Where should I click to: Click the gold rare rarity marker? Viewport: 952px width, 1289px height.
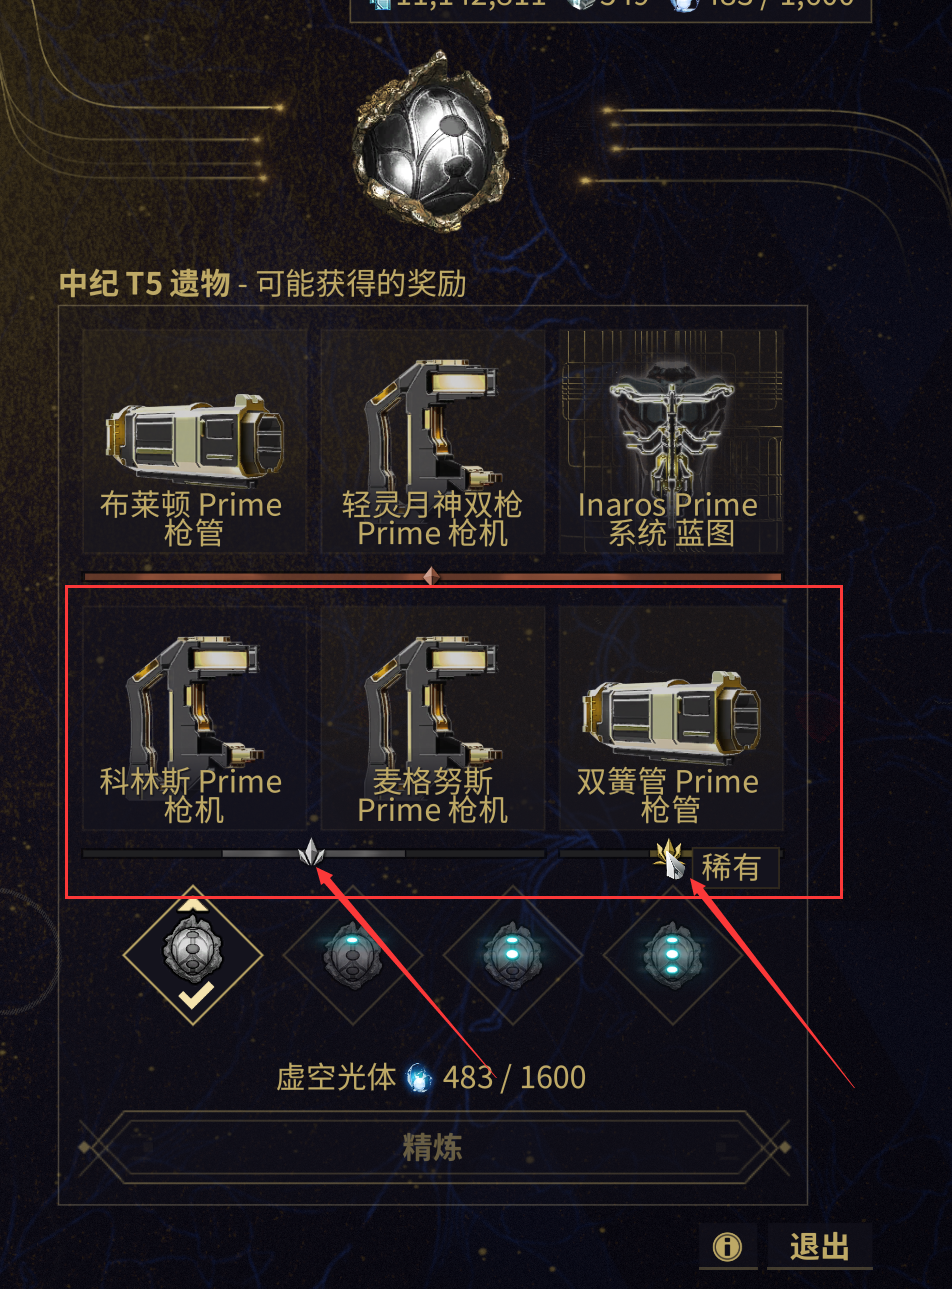coord(670,859)
